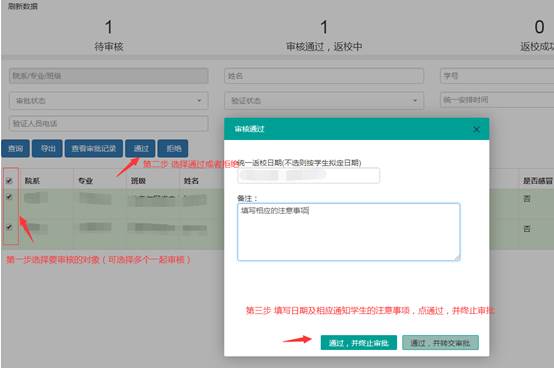Viewport: 554px width, 368px height.
Task: Click the 院系/专业/班级 selector field
Action: point(109,76)
